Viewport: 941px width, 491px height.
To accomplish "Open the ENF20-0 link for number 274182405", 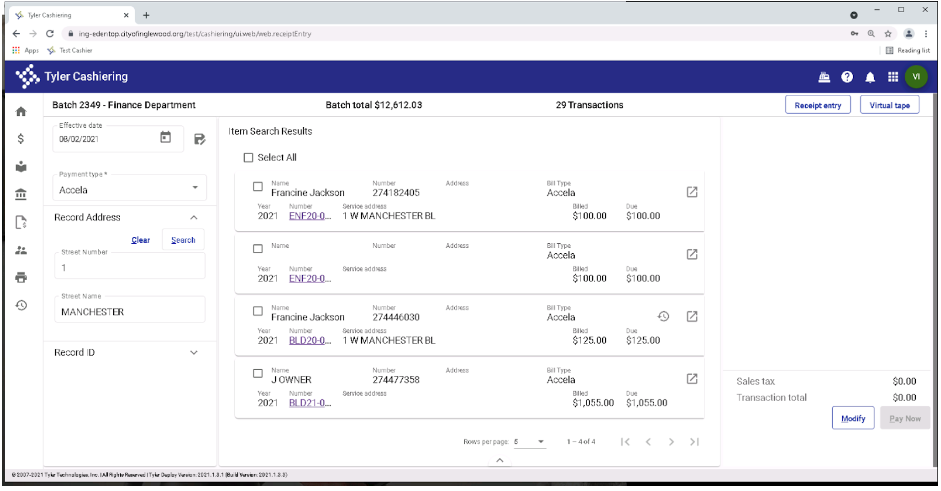I will (x=310, y=216).
